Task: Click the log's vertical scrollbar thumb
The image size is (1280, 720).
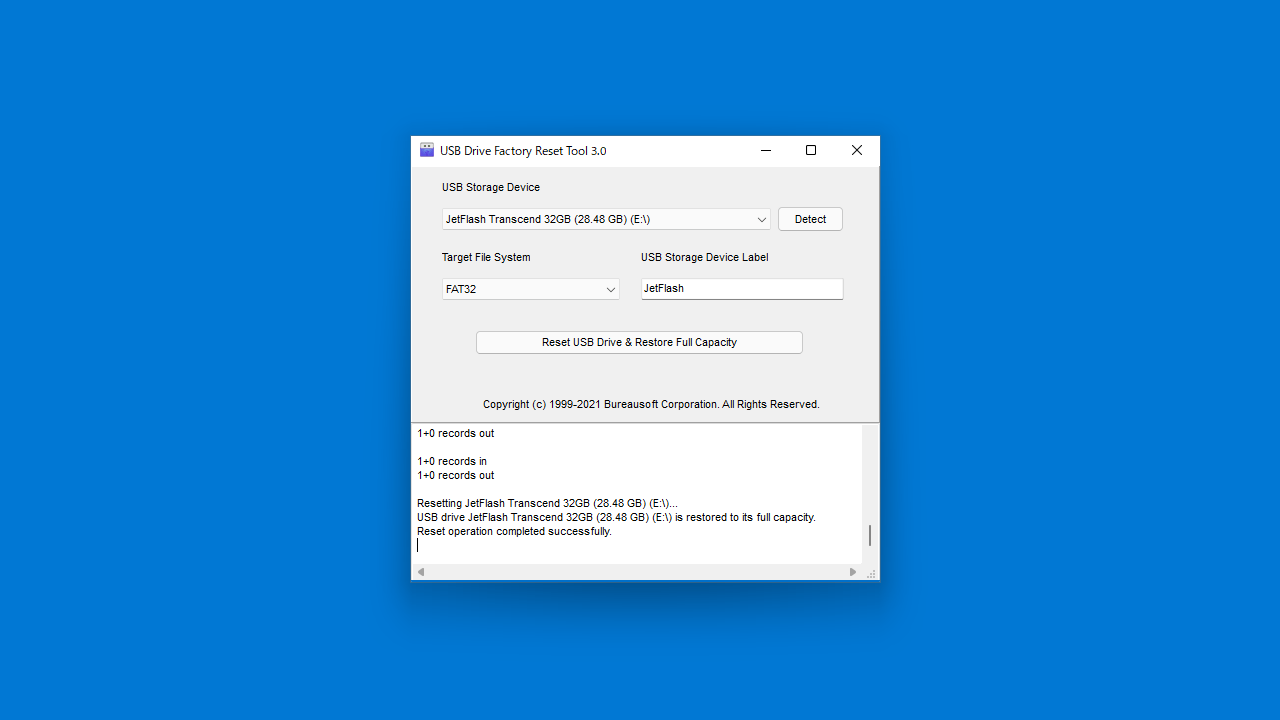Action: coord(870,535)
